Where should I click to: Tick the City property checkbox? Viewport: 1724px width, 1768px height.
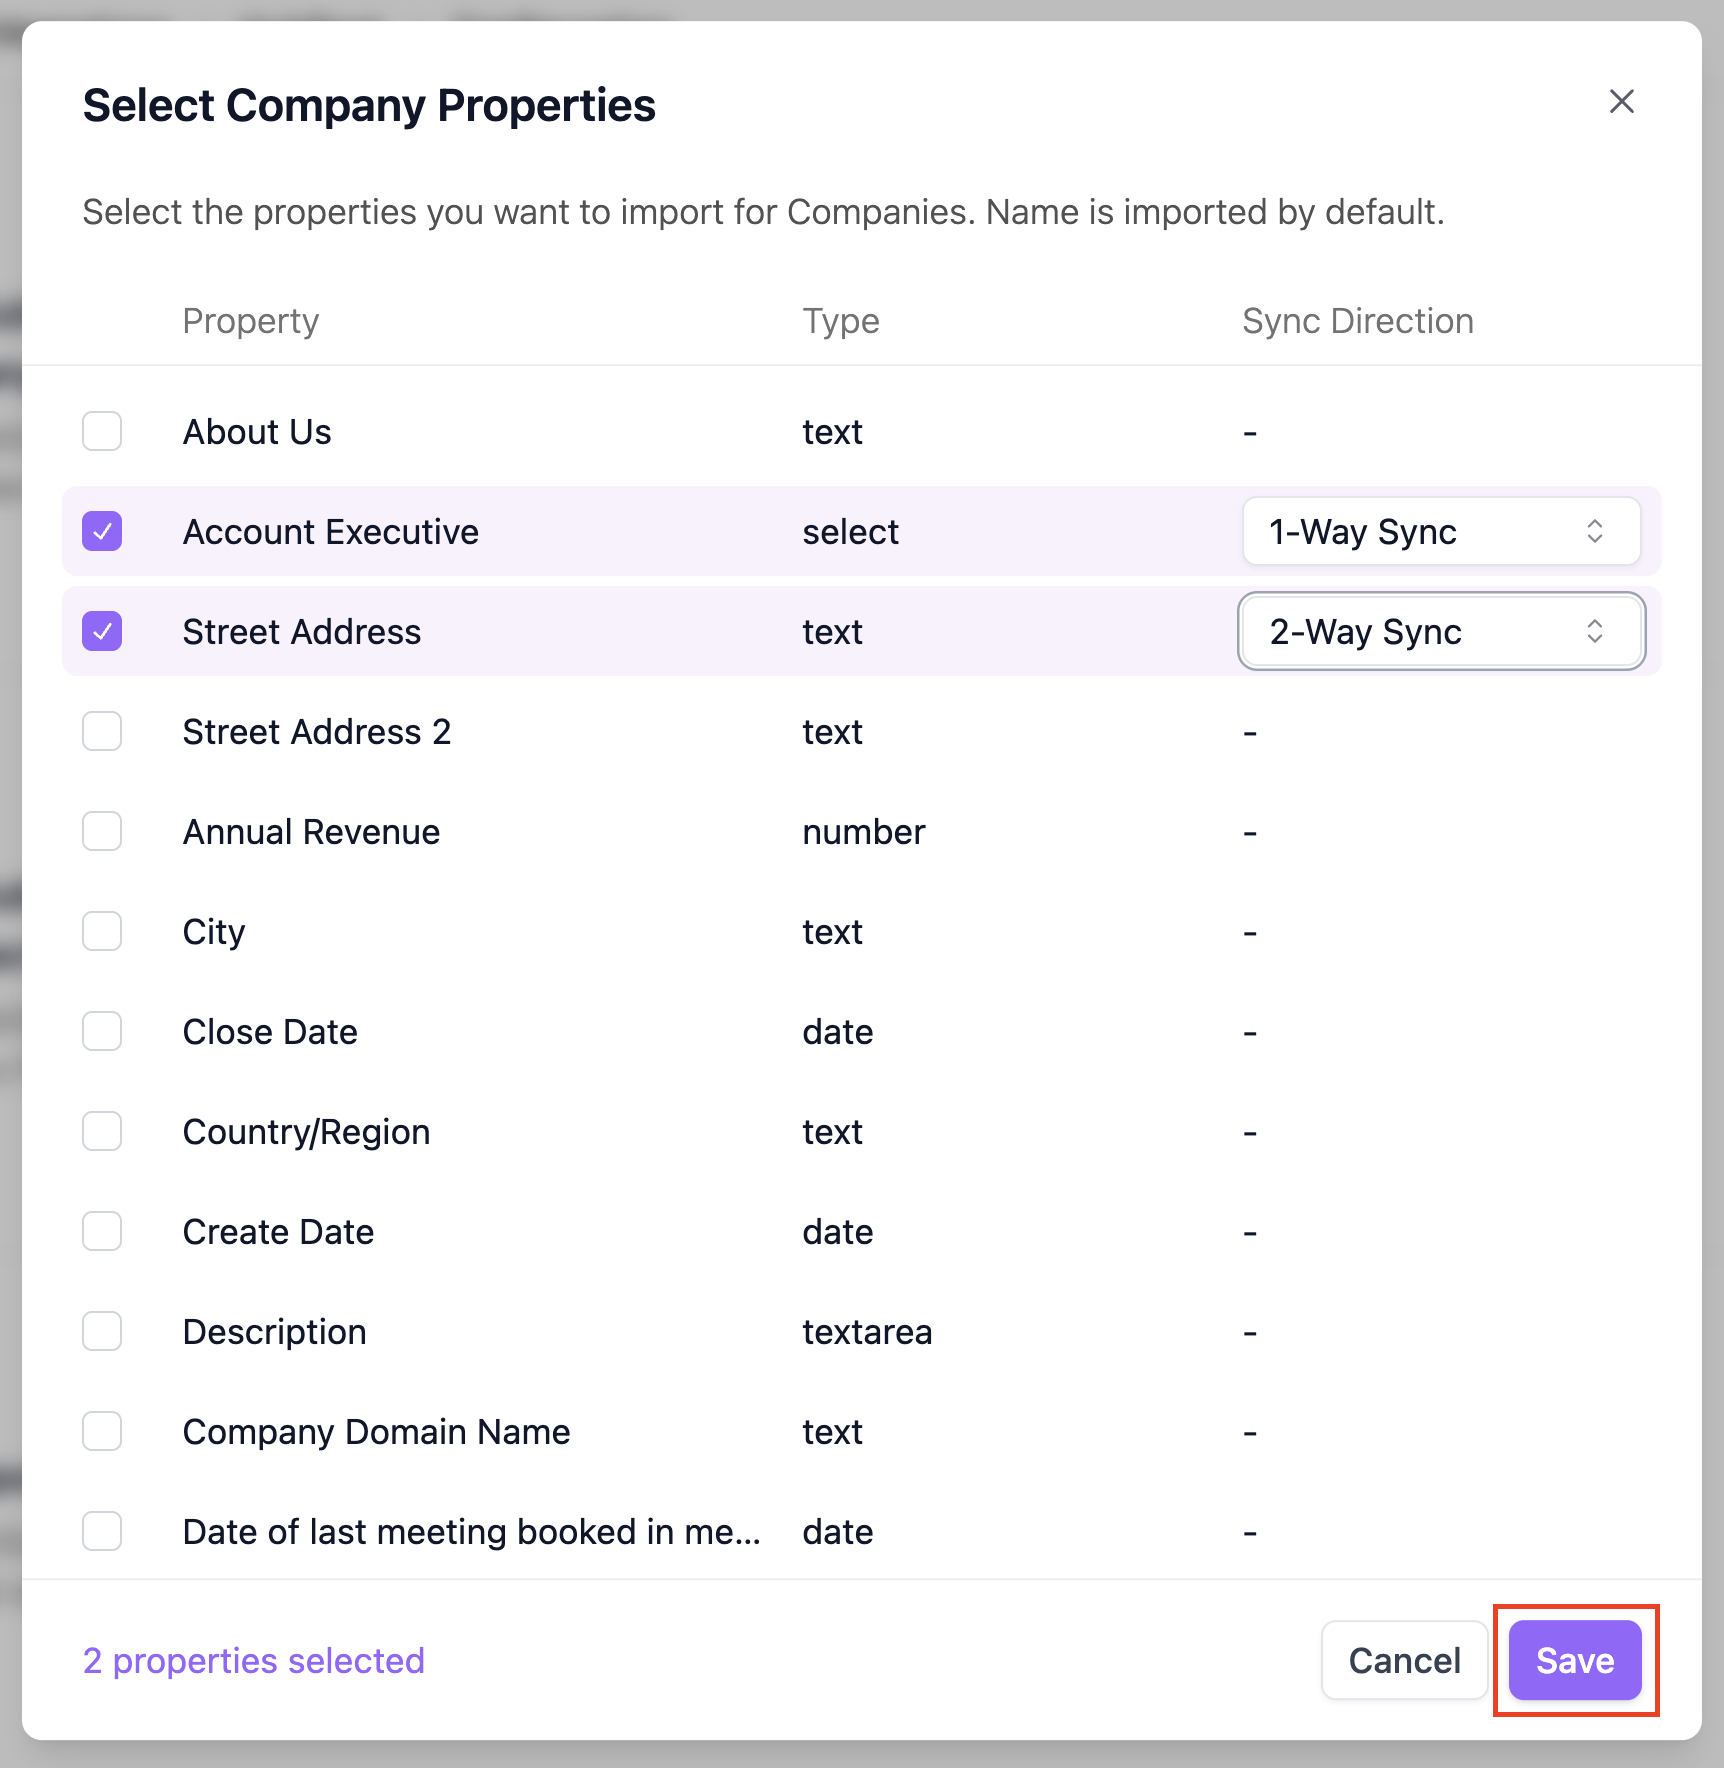102,931
